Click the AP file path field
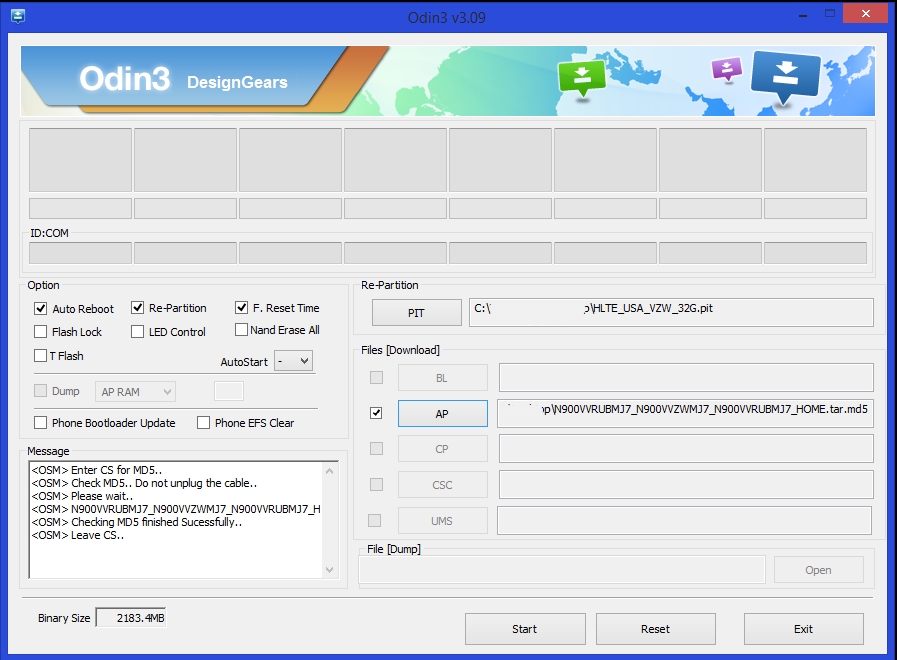 coord(685,414)
